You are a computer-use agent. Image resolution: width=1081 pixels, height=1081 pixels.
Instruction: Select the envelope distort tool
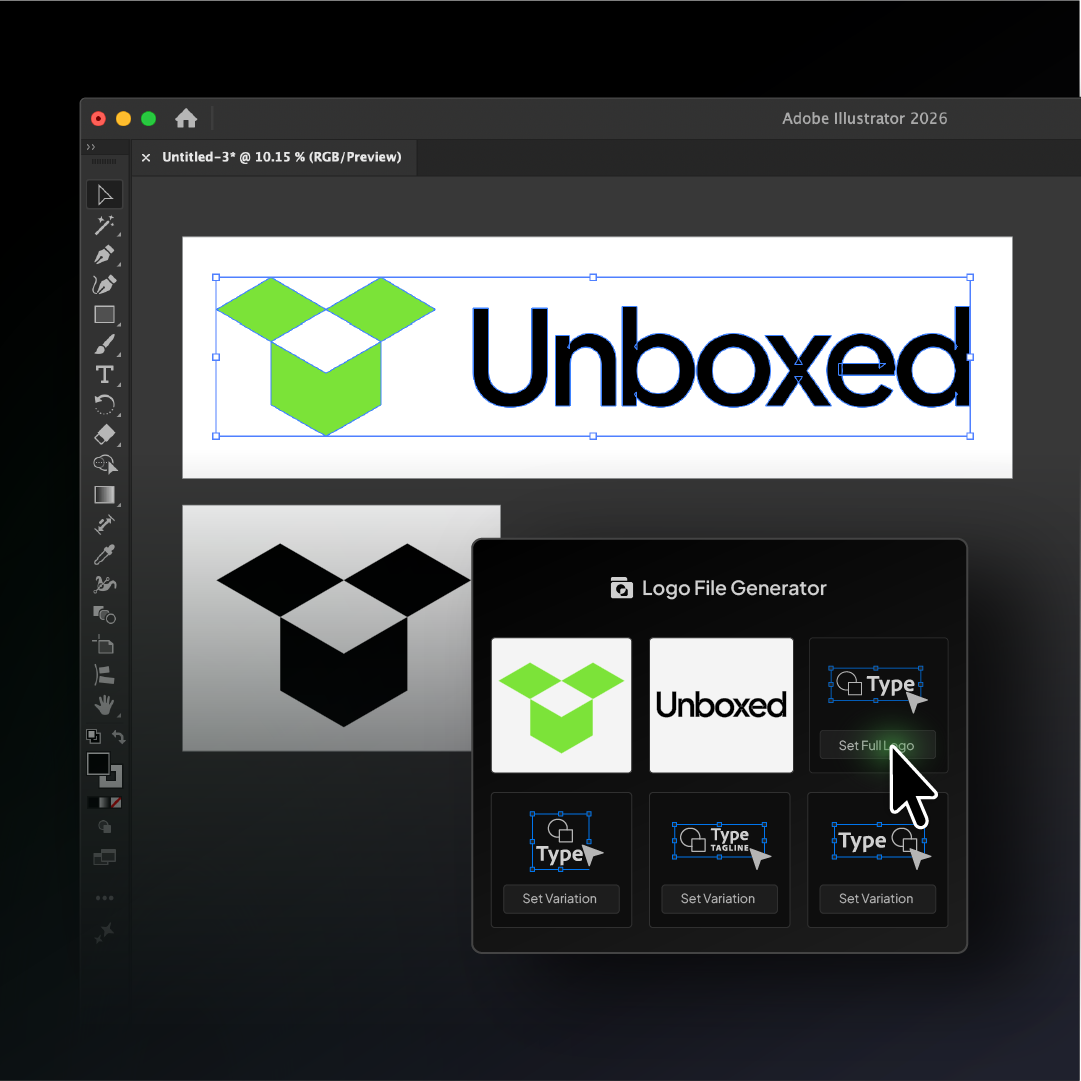[x=105, y=675]
